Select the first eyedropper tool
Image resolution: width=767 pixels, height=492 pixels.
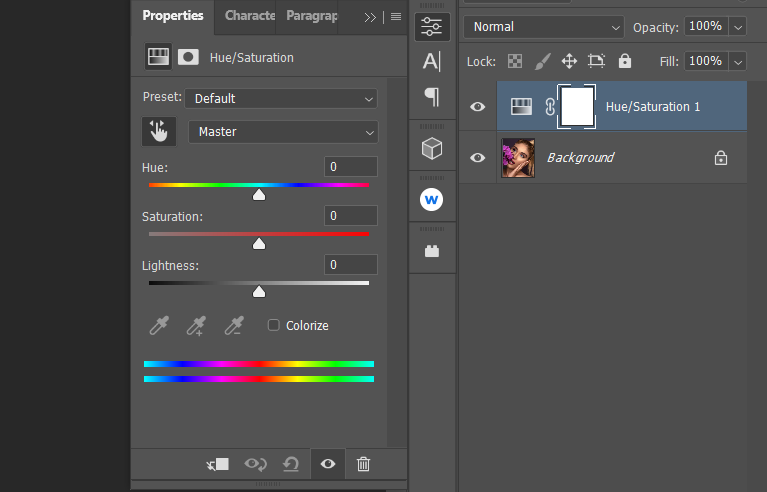point(159,325)
